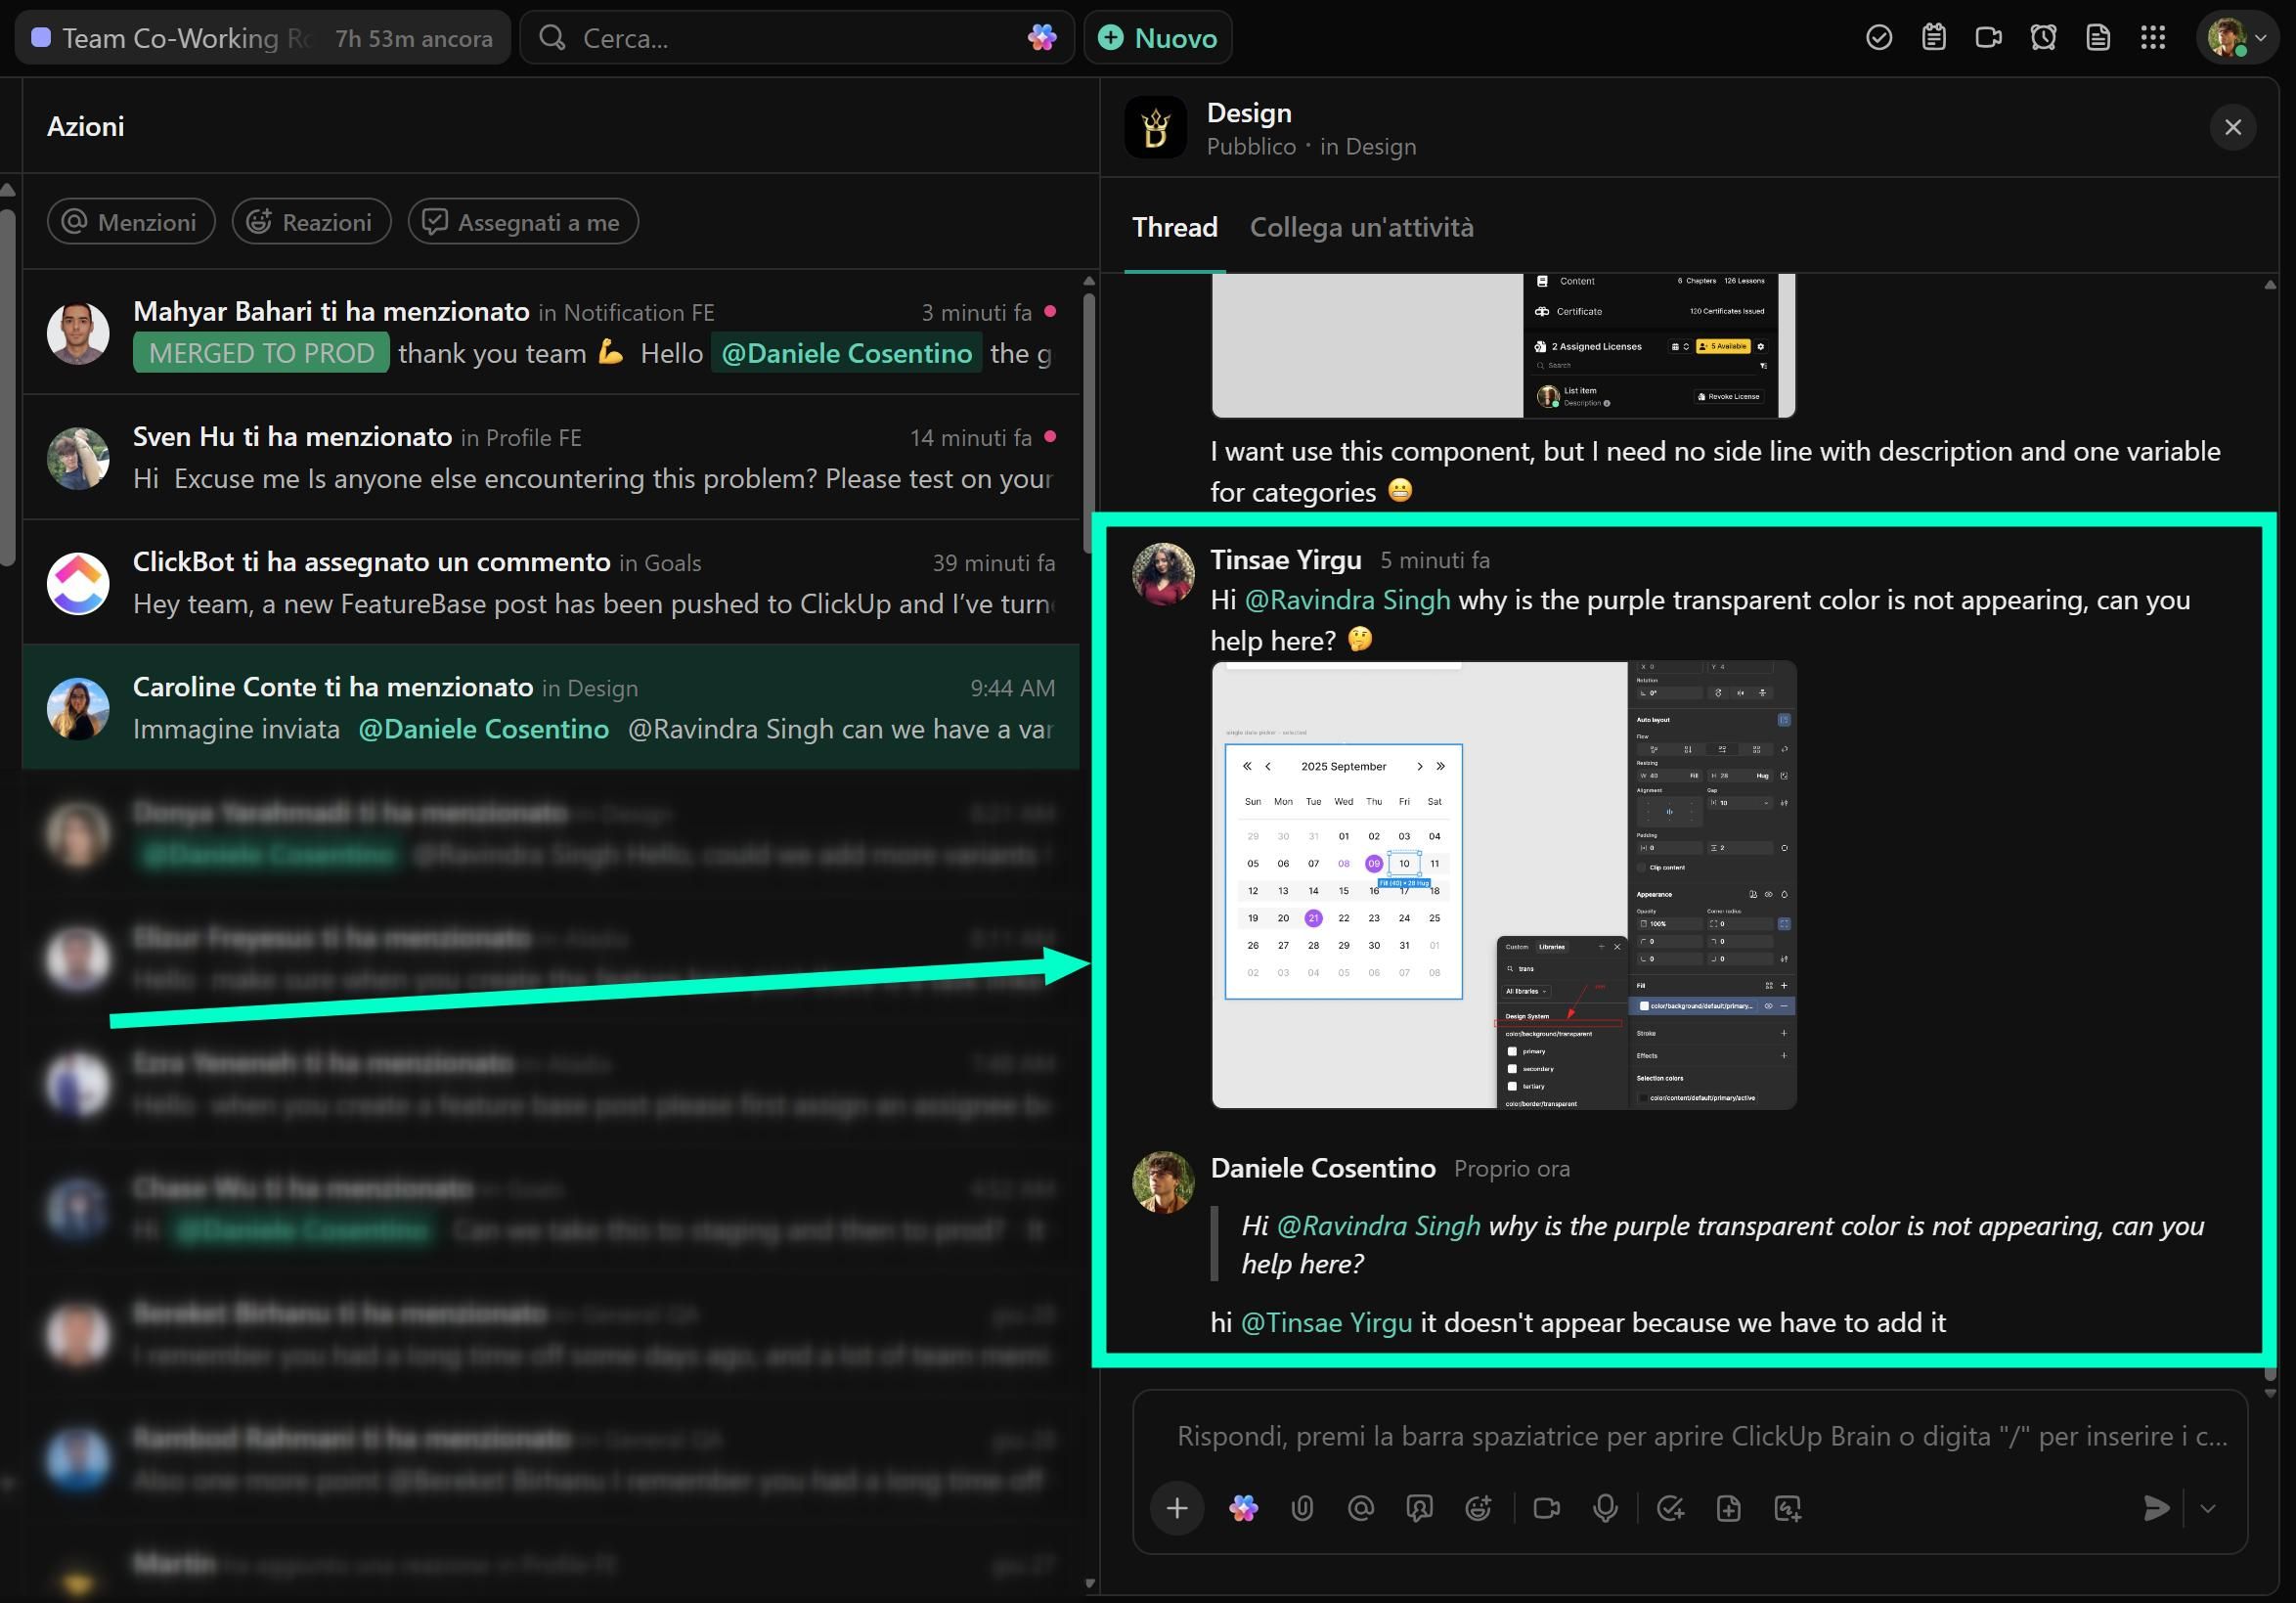Toggle the Menzioni filter
The height and width of the screenshot is (1603, 2296).
(131, 221)
